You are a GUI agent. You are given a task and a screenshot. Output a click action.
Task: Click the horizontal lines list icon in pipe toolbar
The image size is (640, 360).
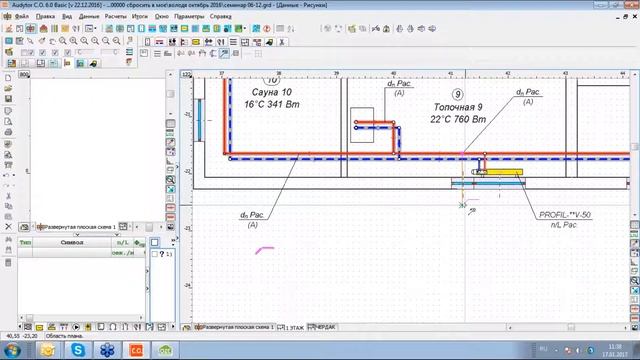tap(233, 42)
